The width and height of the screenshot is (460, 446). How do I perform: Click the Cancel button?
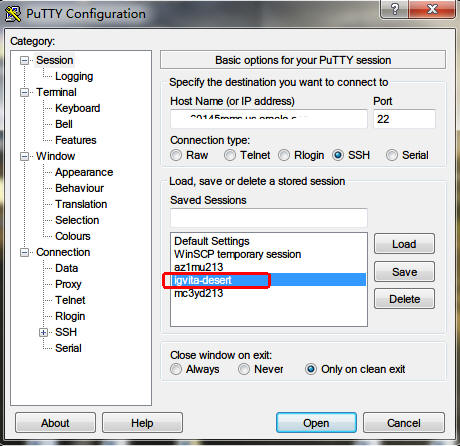pyautogui.click(x=404, y=423)
